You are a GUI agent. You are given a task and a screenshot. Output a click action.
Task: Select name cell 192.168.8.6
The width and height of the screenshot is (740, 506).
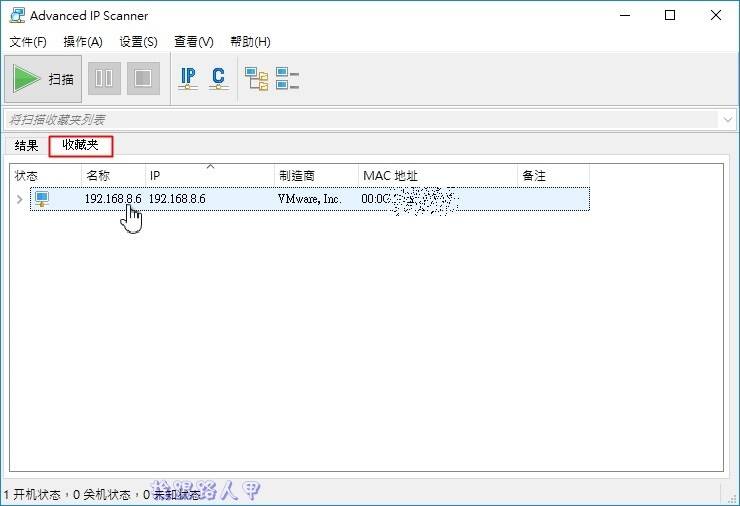(113, 199)
